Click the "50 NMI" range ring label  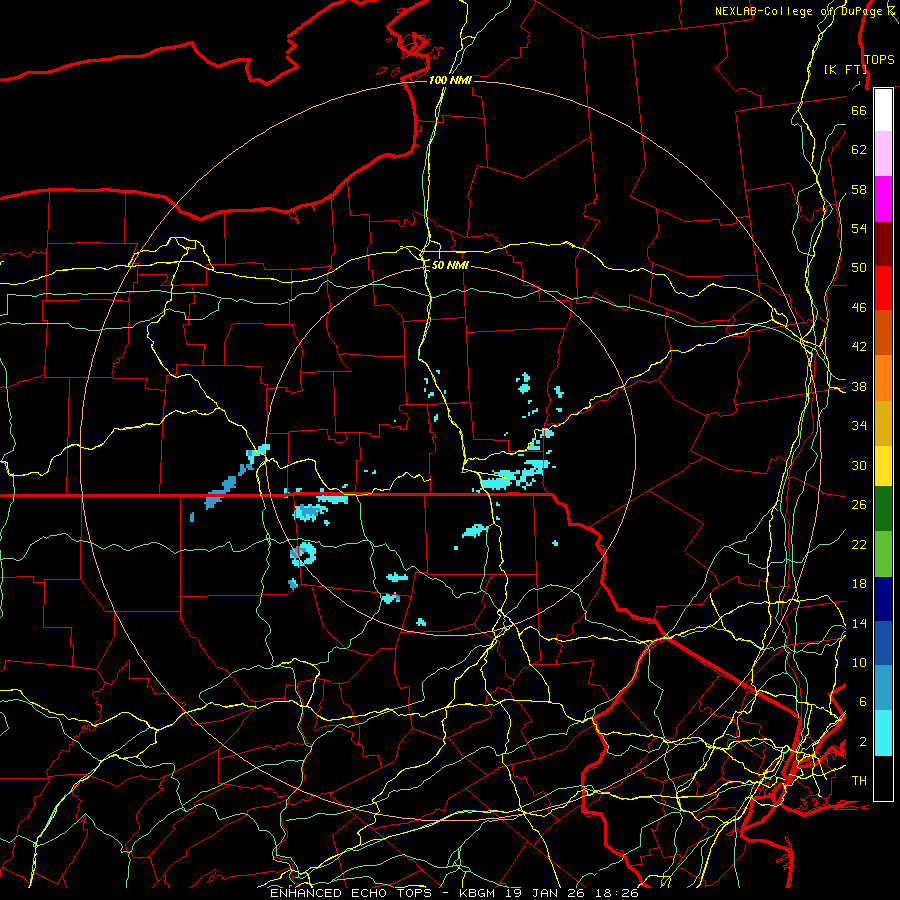450,265
